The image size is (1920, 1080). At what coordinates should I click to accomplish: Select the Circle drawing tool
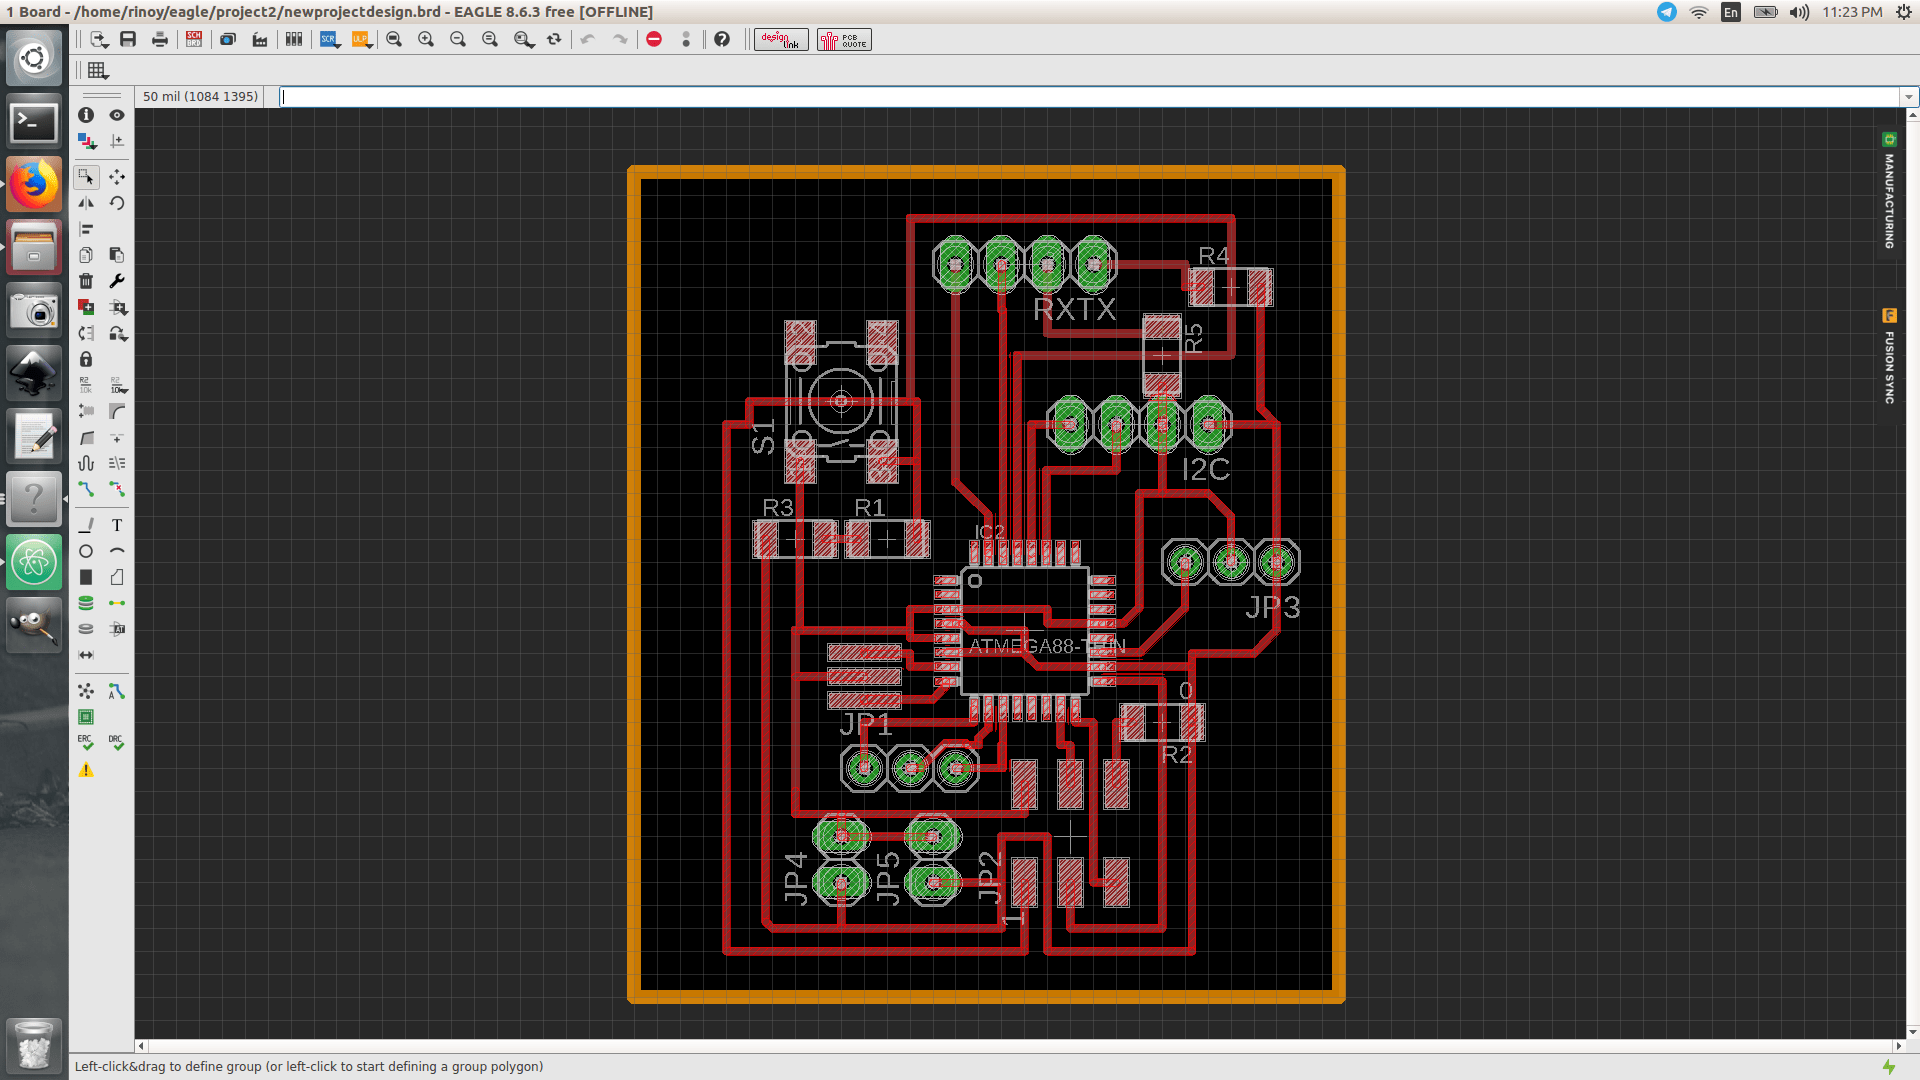[x=86, y=551]
